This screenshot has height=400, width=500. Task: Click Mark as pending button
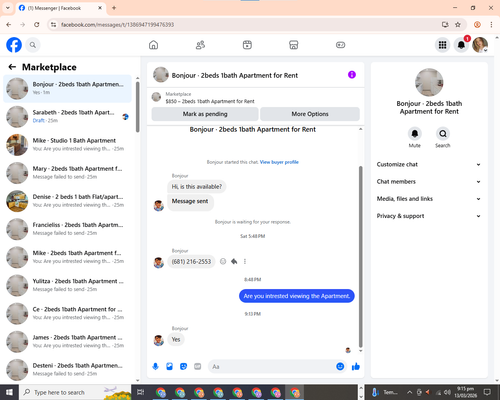[205, 114]
